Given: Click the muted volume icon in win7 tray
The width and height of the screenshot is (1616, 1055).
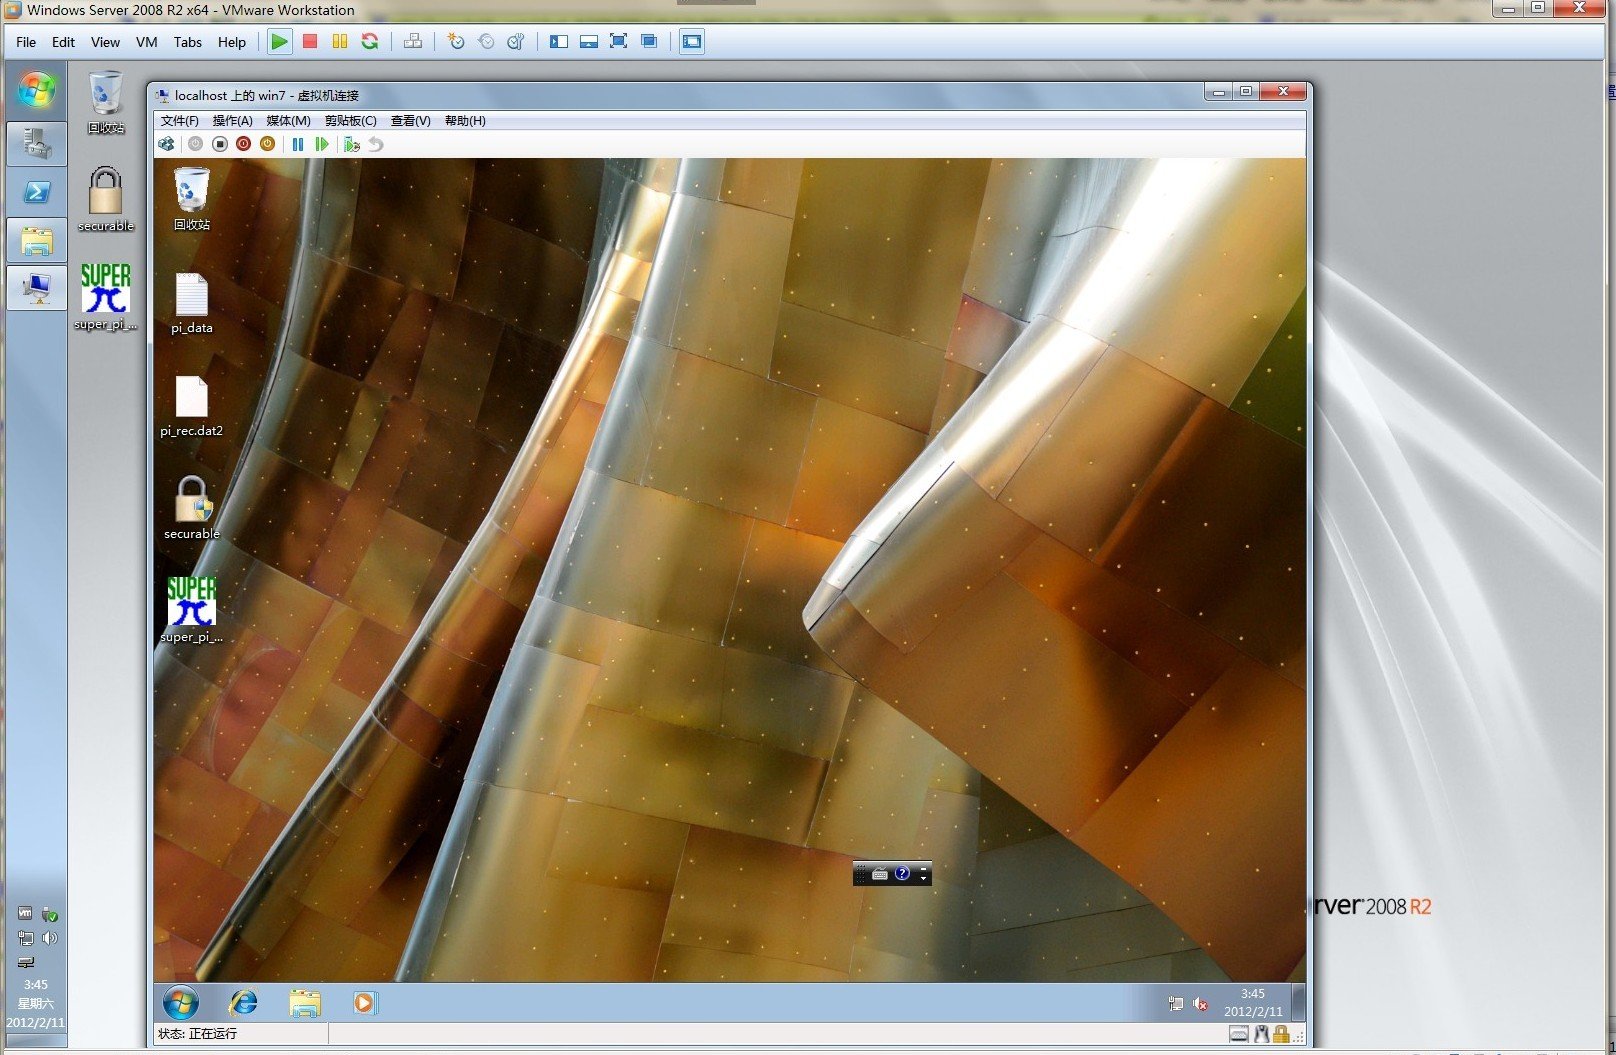Looking at the screenshot, I should (1201, 1004).
